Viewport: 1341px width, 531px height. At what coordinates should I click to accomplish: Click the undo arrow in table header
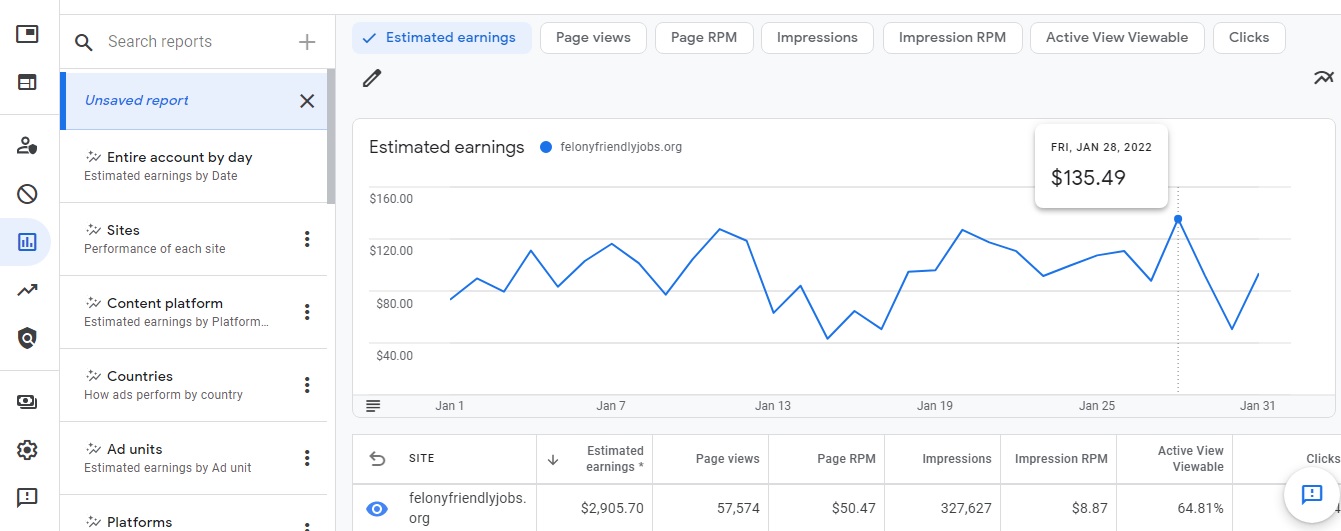[x=377, y=459]
